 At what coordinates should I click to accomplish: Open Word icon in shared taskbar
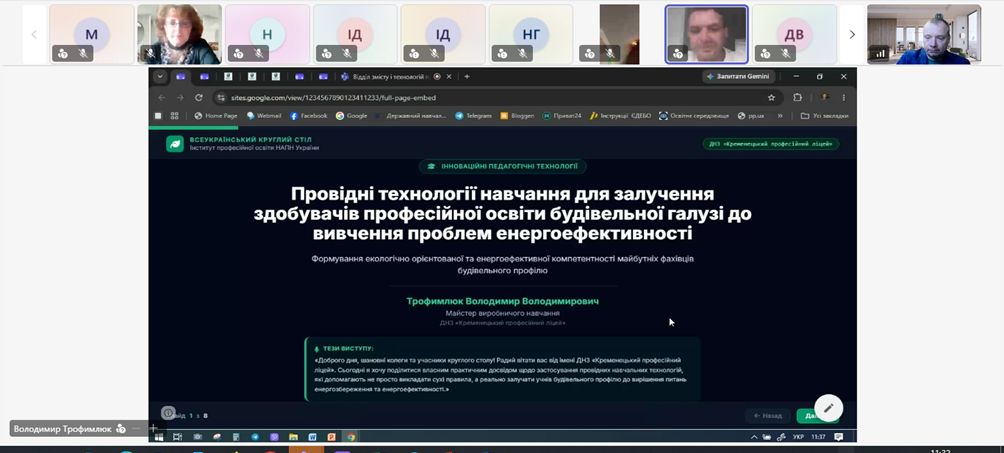312,437
